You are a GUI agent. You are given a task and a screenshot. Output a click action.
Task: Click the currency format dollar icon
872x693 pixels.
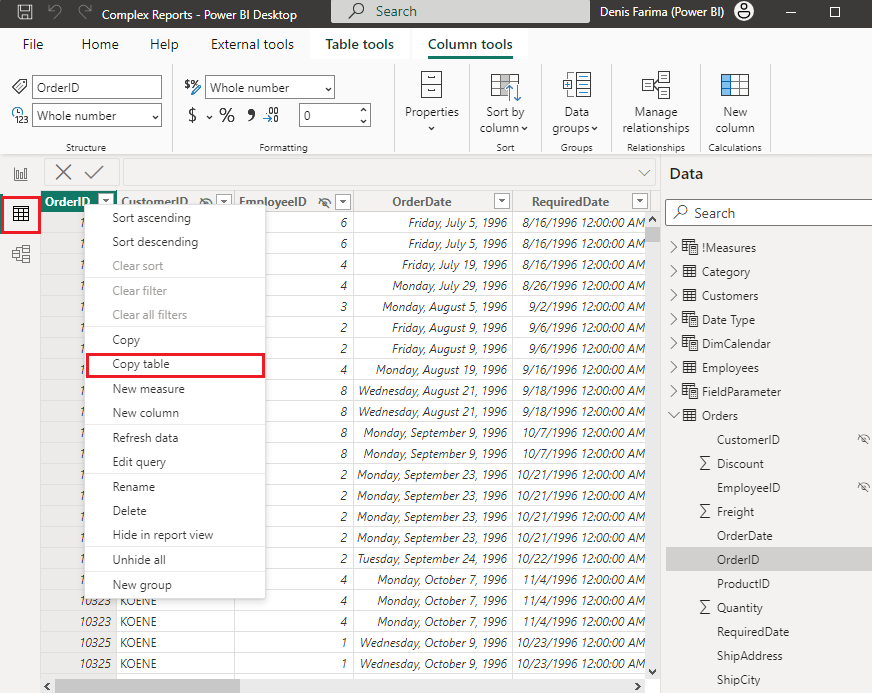click(x=193, y=116)
